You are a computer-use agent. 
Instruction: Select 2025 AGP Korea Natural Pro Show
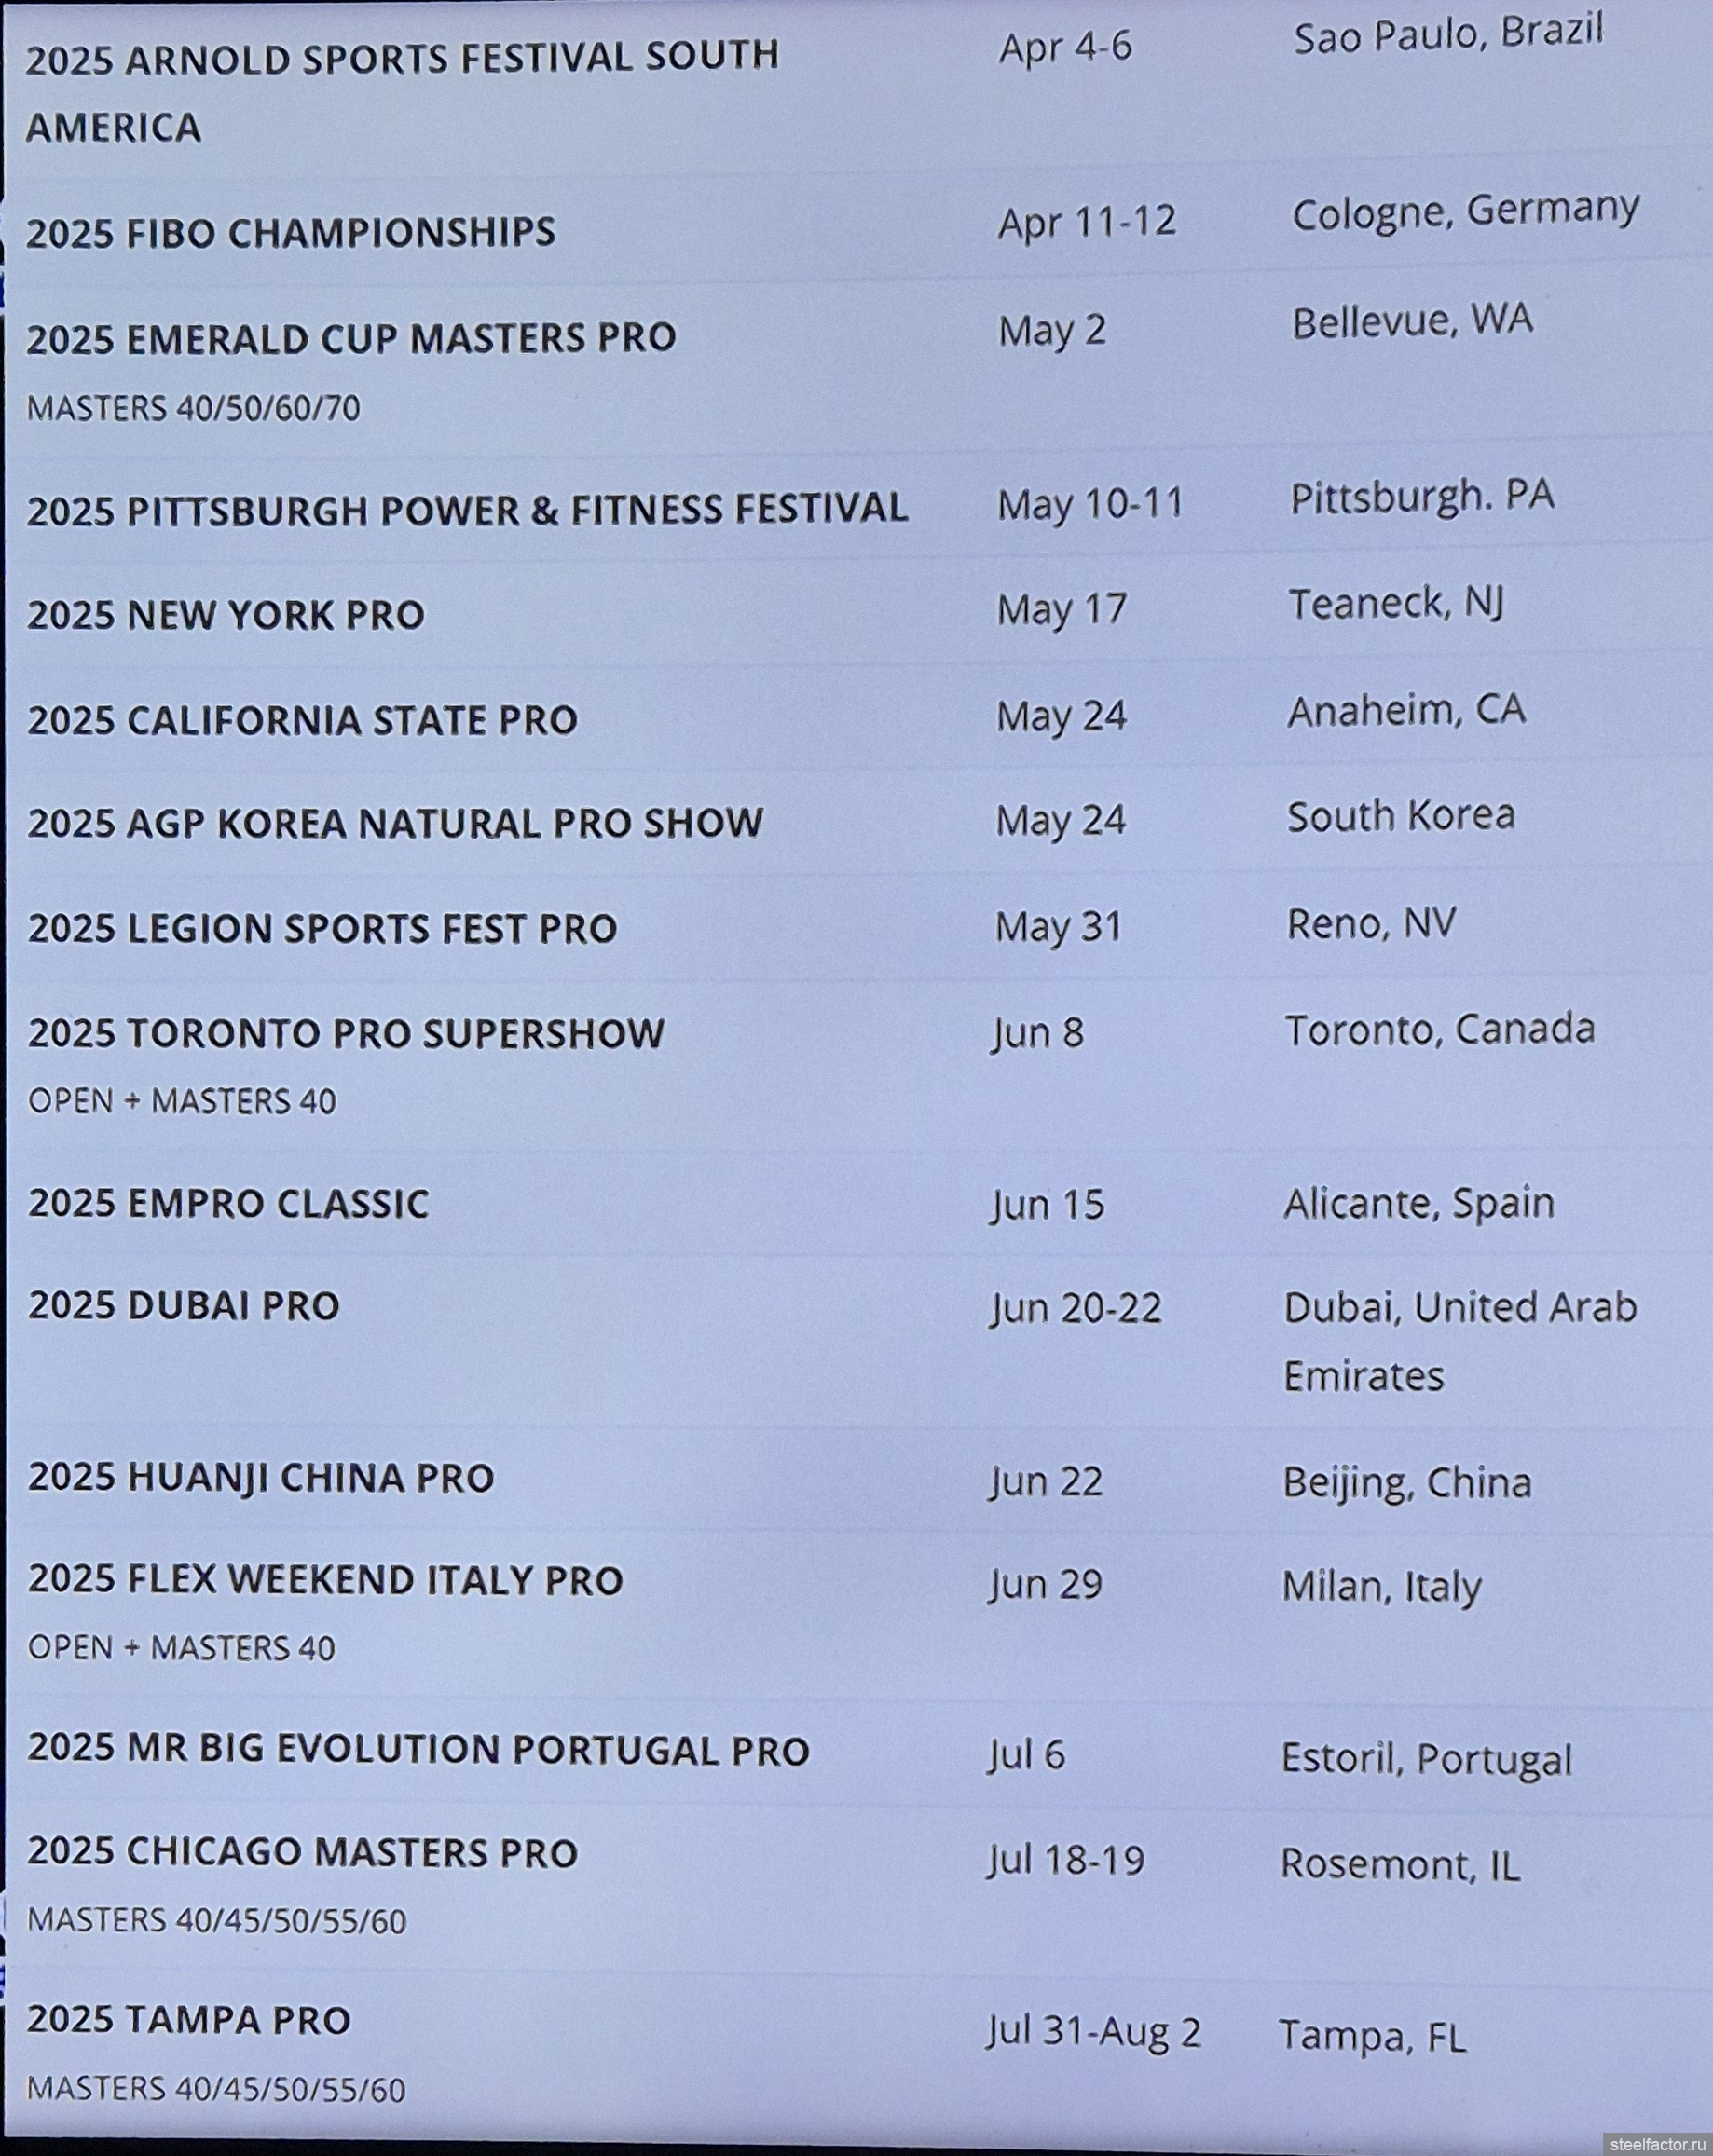[395, 823]
